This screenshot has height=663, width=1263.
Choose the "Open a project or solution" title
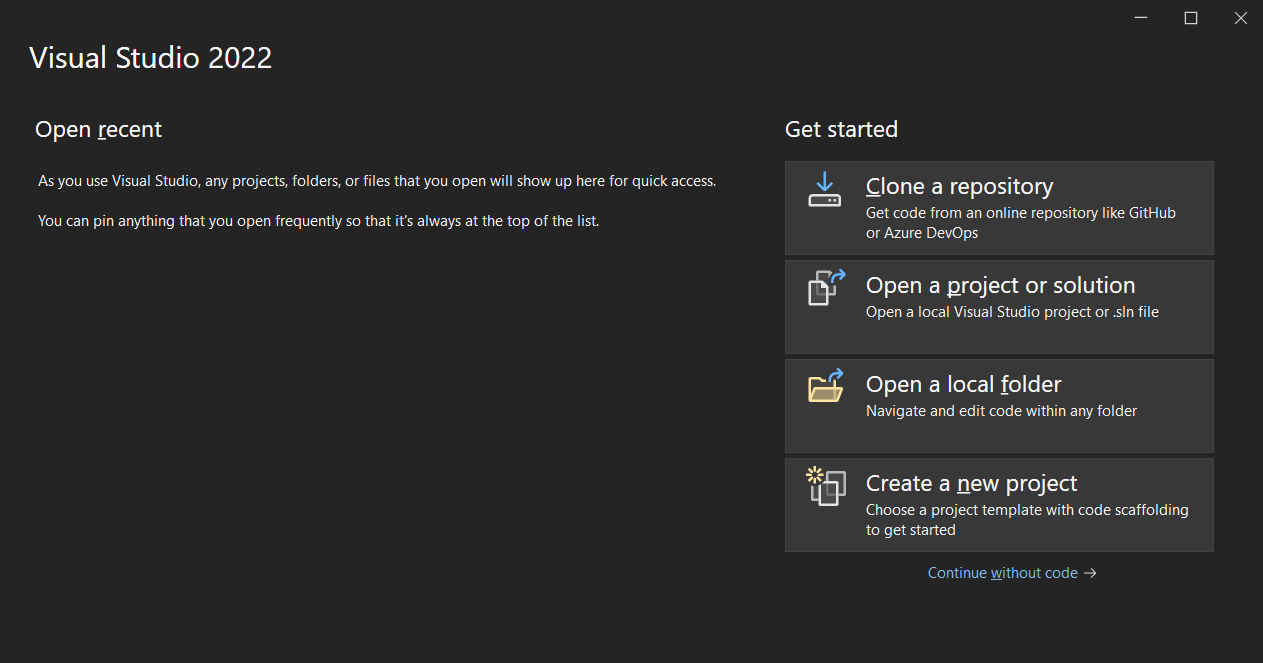click(1000, 286)
